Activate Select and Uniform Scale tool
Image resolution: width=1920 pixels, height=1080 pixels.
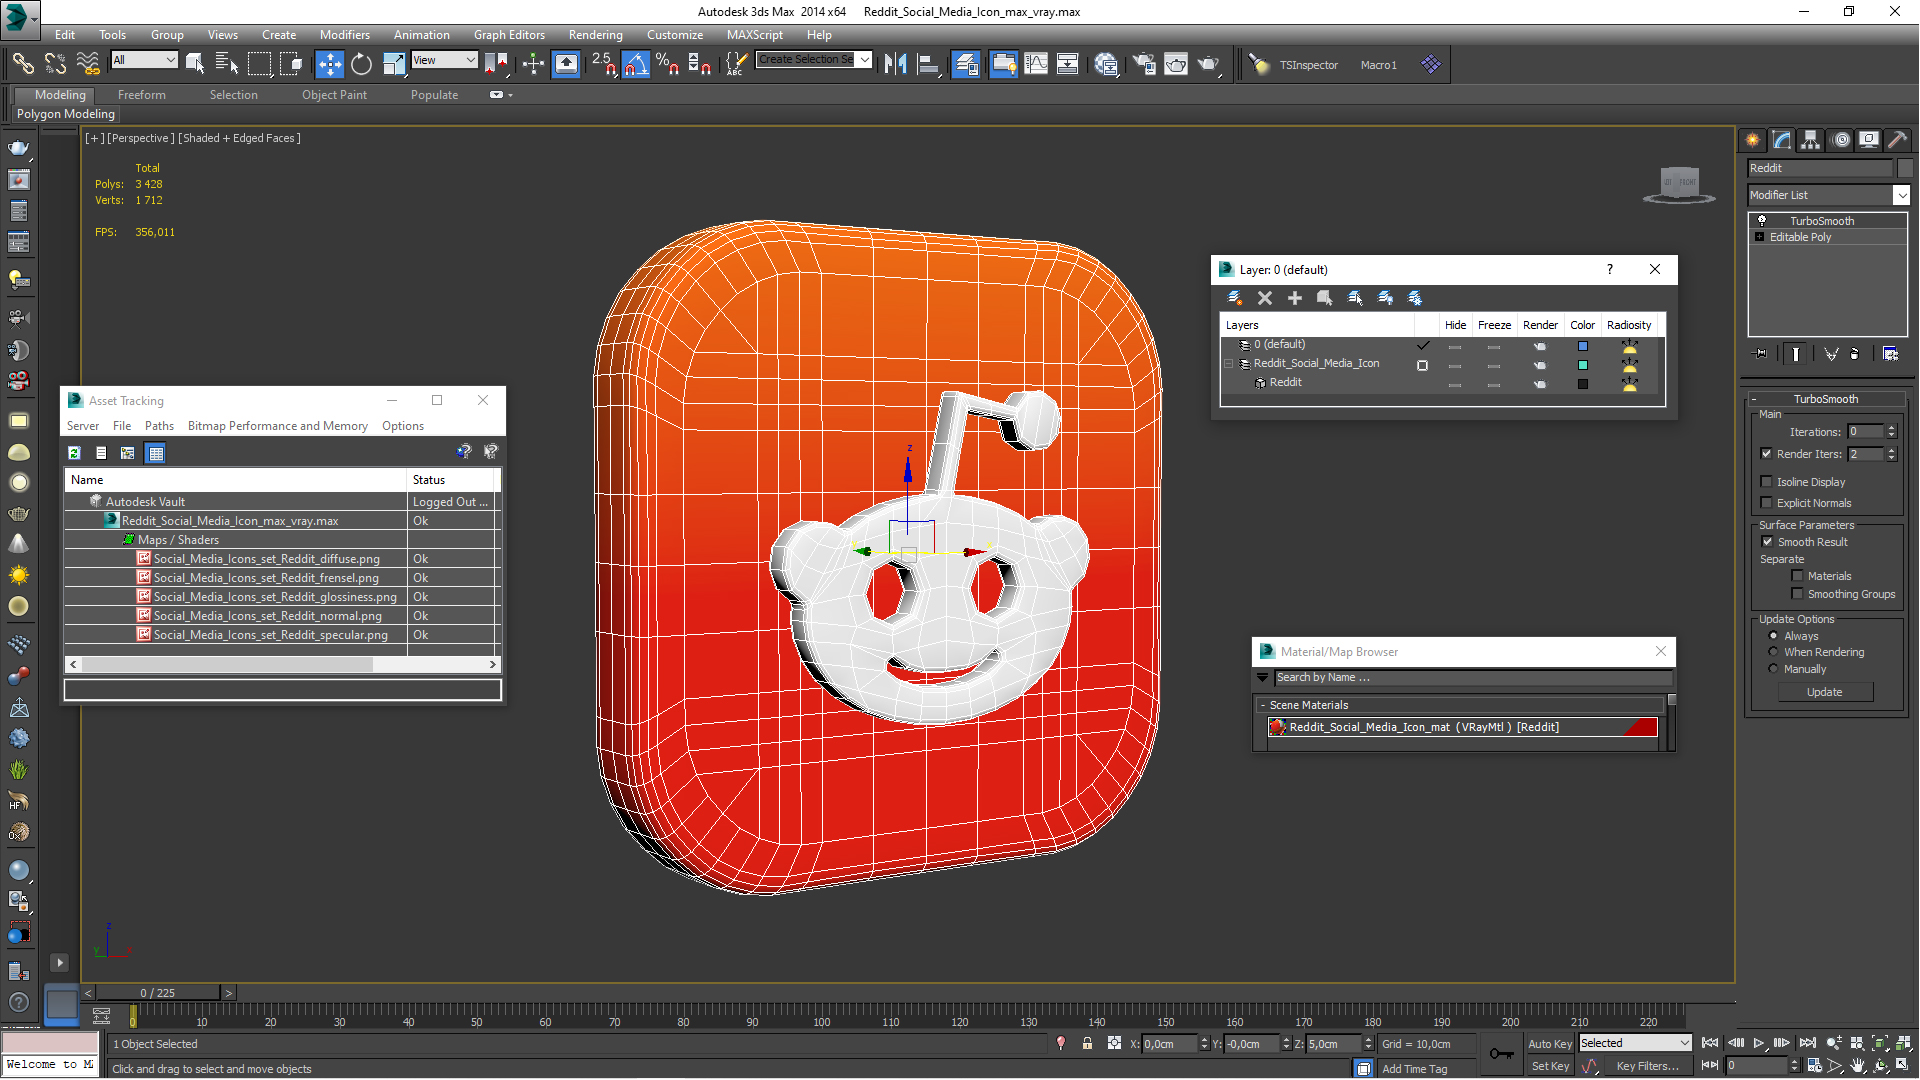tap(394, 64)
